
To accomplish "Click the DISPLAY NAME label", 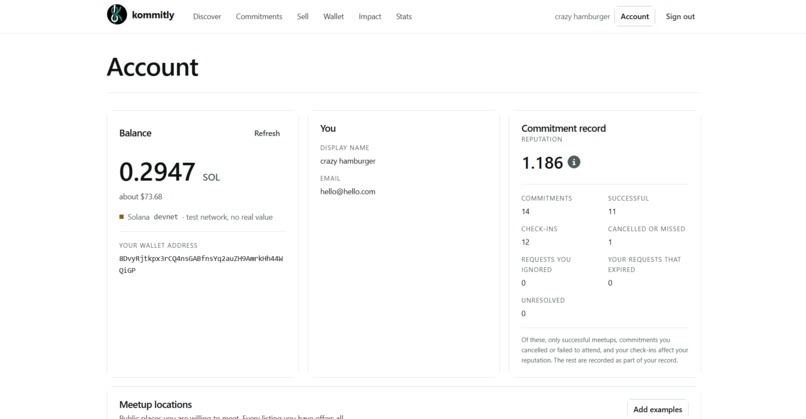I will coord(344,148).
